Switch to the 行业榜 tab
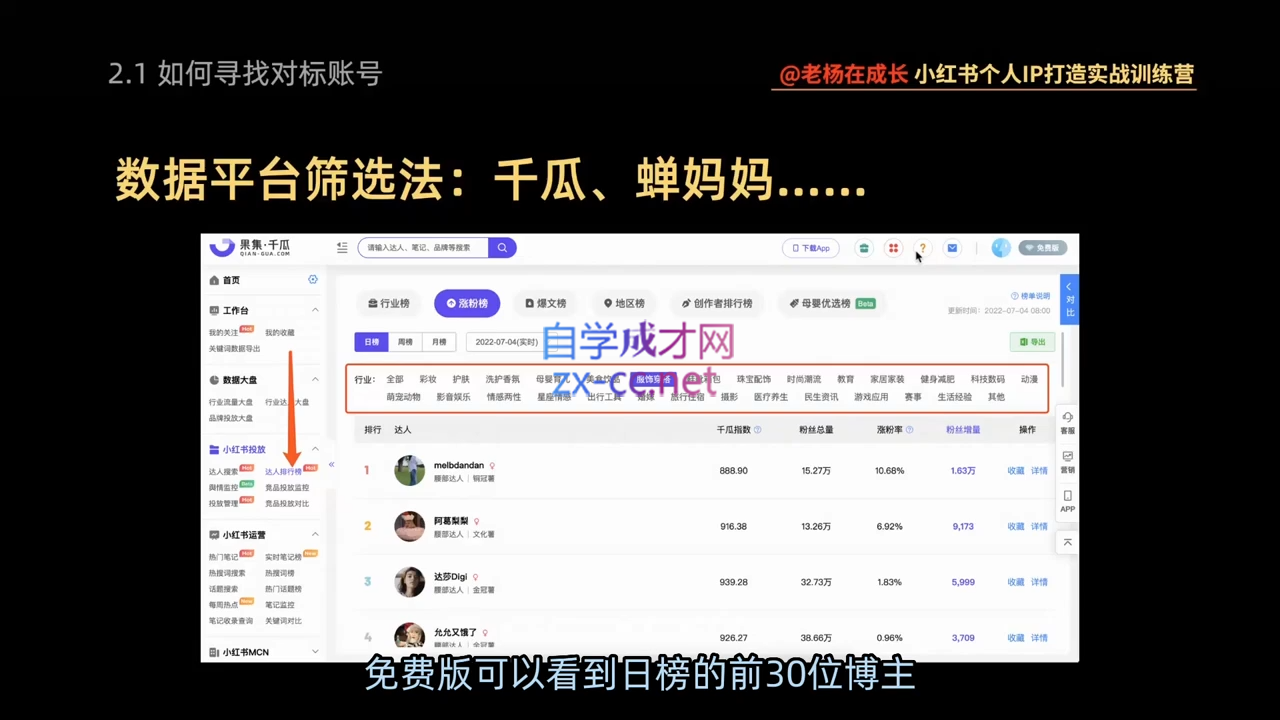 point(389,303)
